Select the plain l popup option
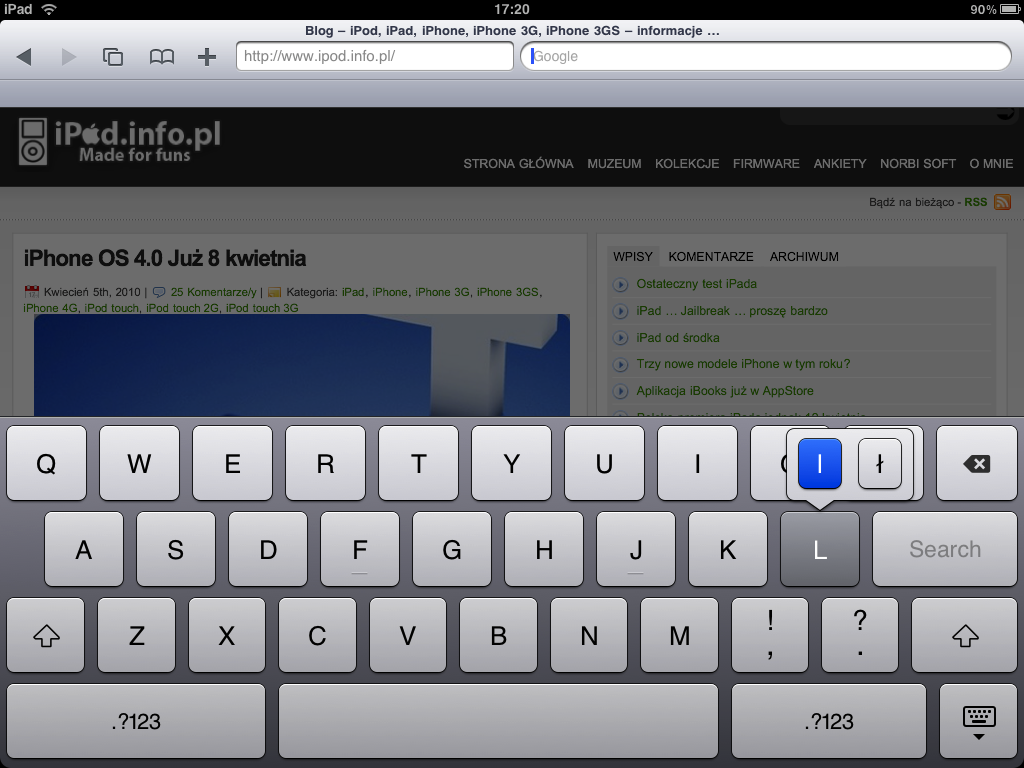Image resolution: width=1024 pixels, height=768 pixels. click(x=820, y=464)
